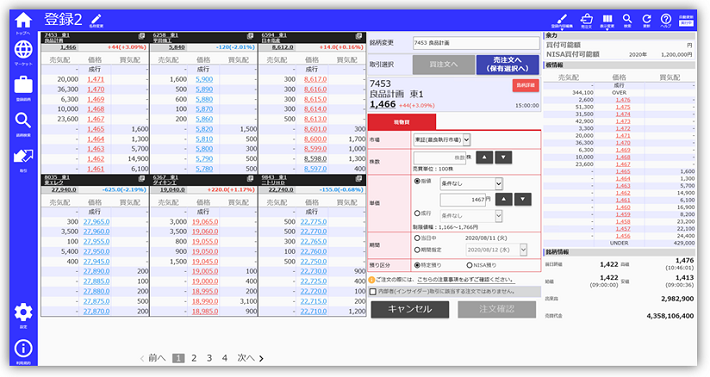This screenshot has width=710, height=377.
Task: Open registration content edit brush icon
Action: [561, 19]
